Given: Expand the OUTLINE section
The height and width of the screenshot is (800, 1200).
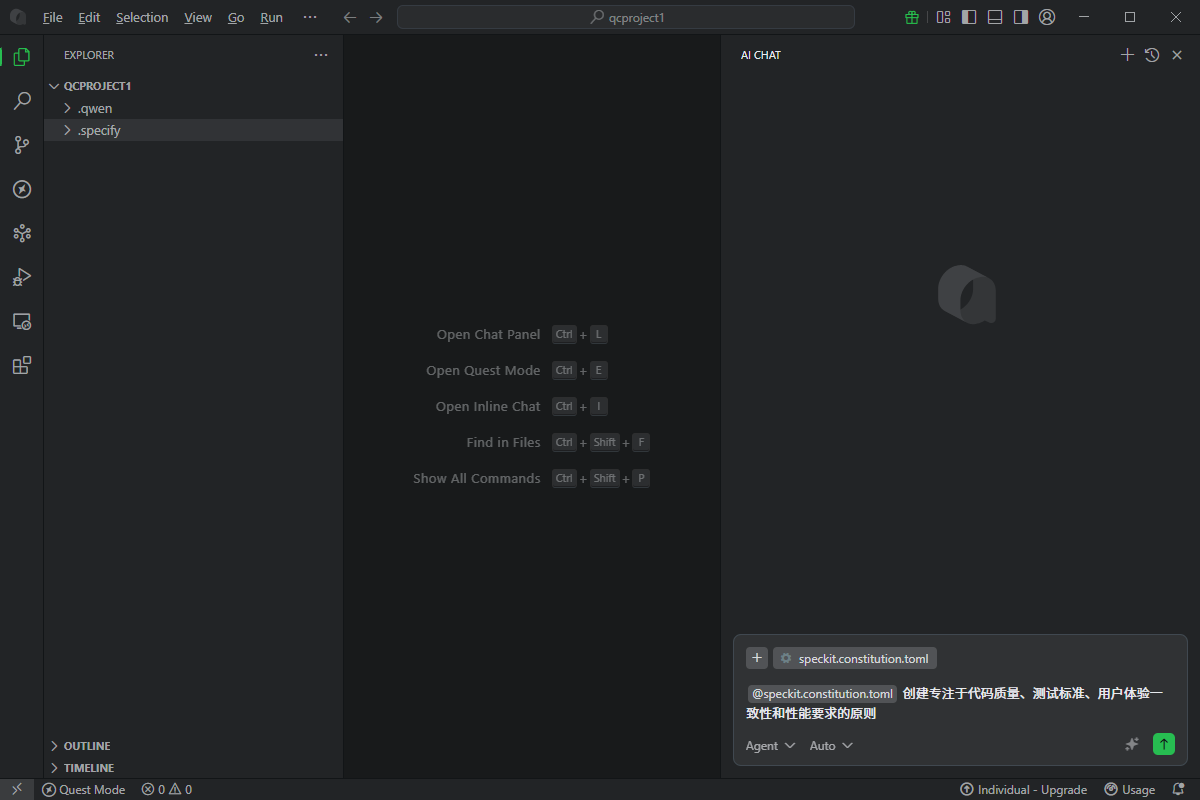Looking at the screenshot, I should [x=86, y=746].
